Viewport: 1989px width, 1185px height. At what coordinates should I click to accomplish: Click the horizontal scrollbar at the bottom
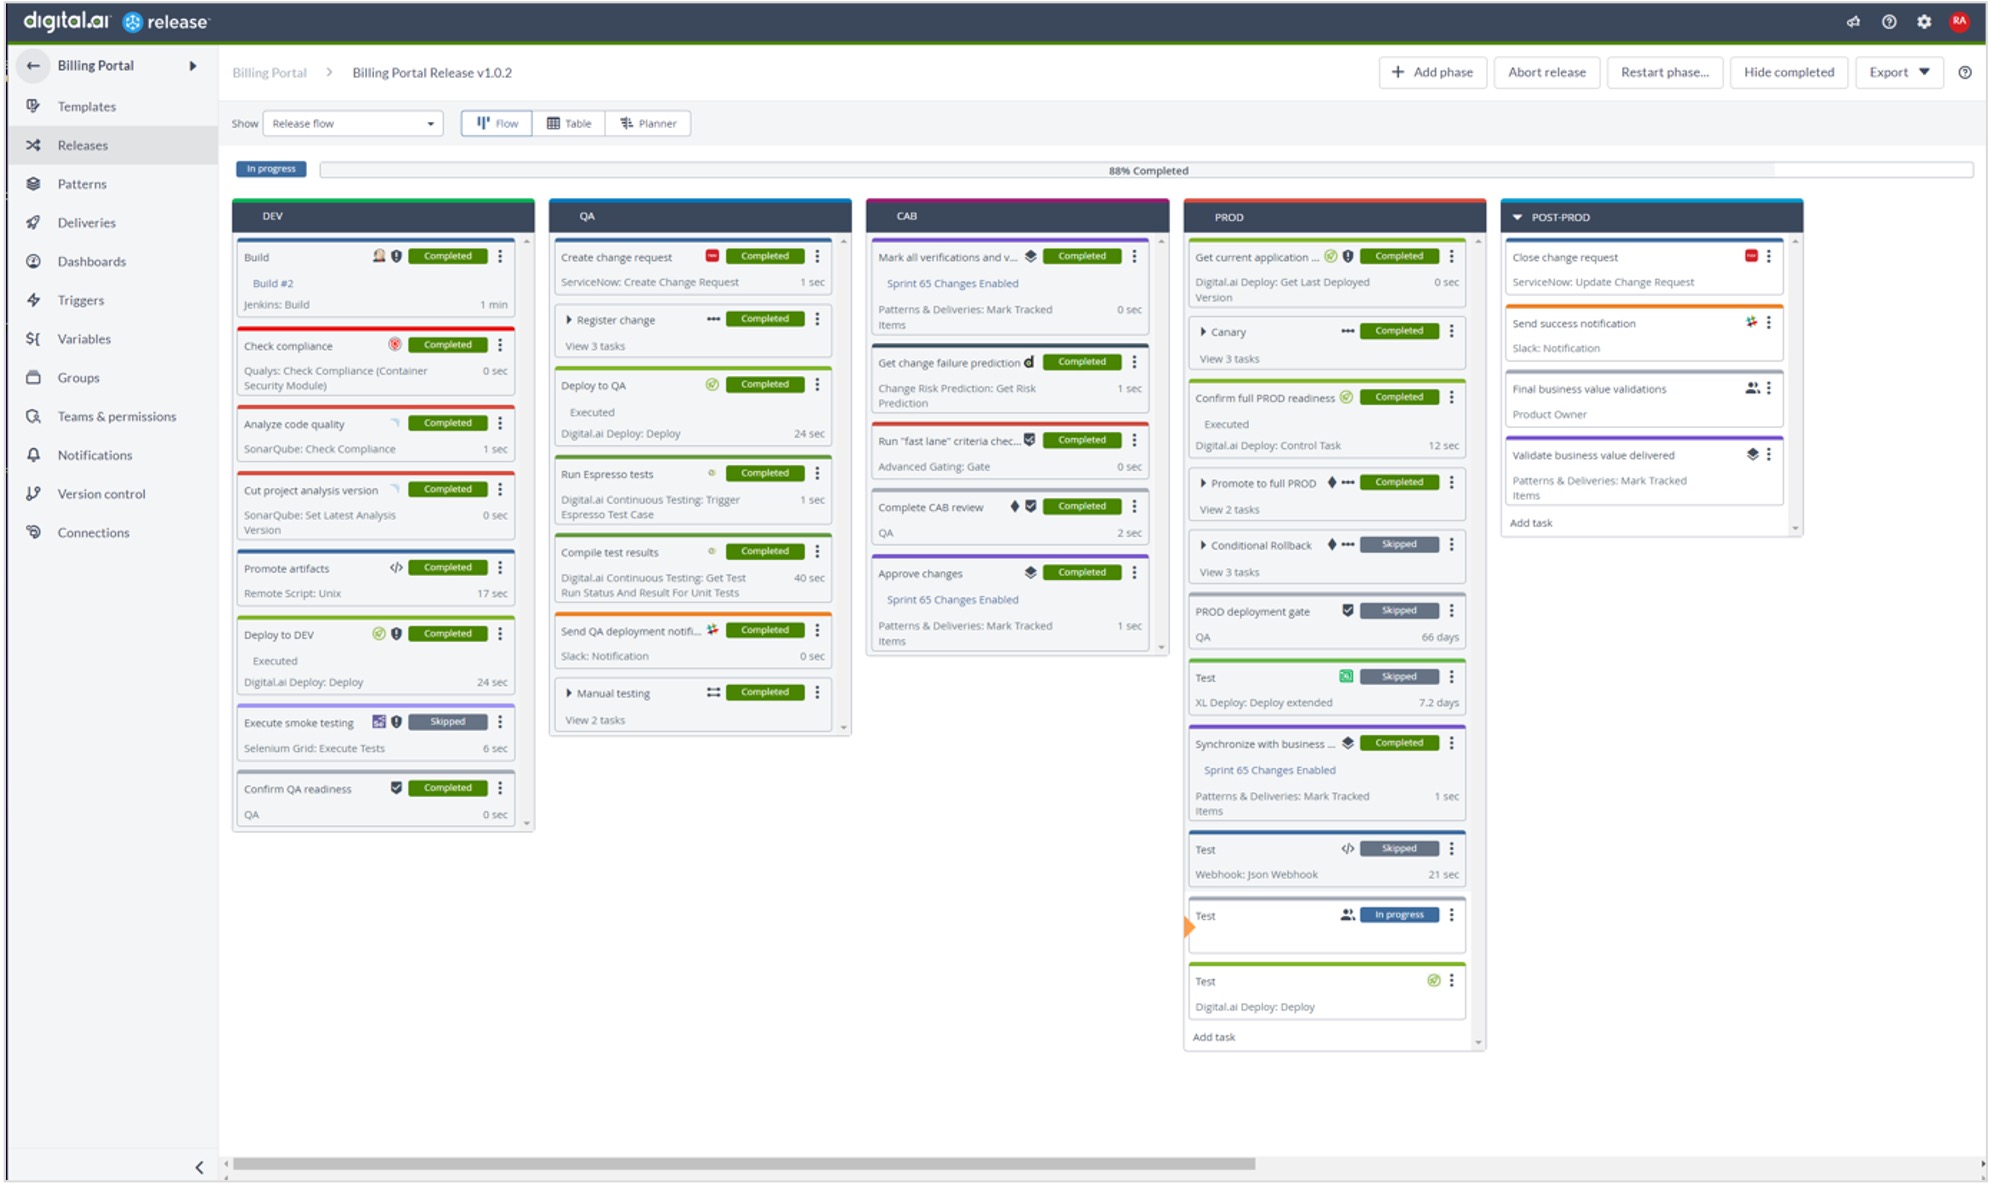coord(743,1164)
